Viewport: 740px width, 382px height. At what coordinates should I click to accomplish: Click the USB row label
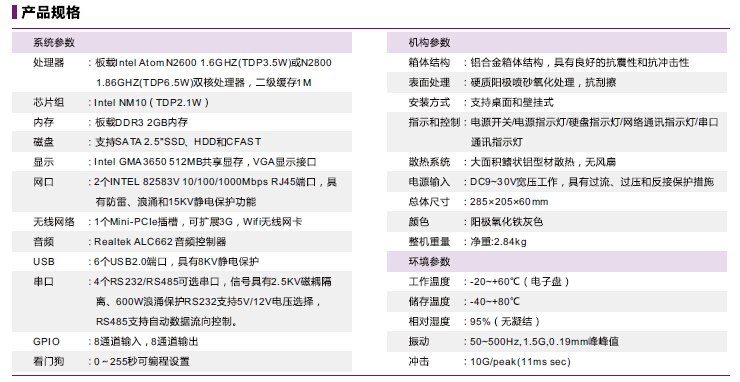44,262
